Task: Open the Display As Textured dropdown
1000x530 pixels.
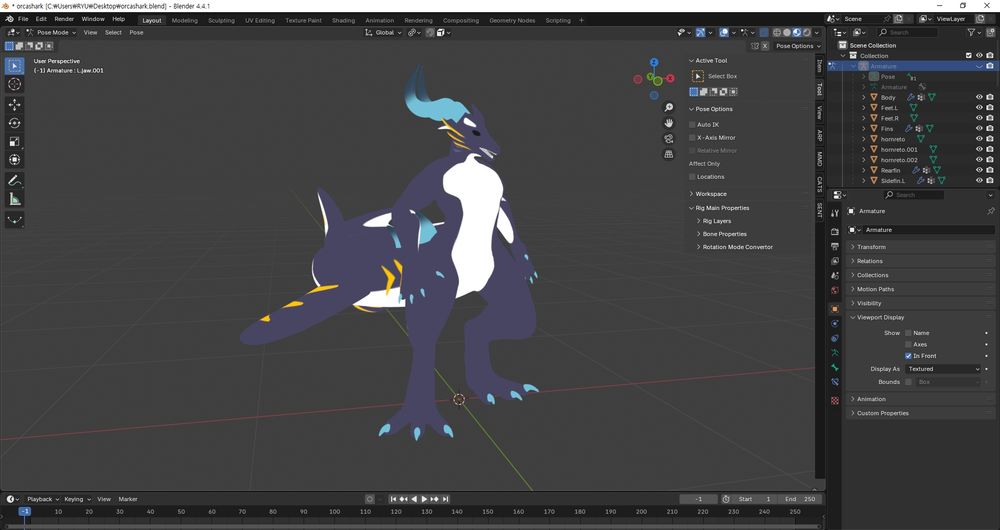Action: [943, 369]
